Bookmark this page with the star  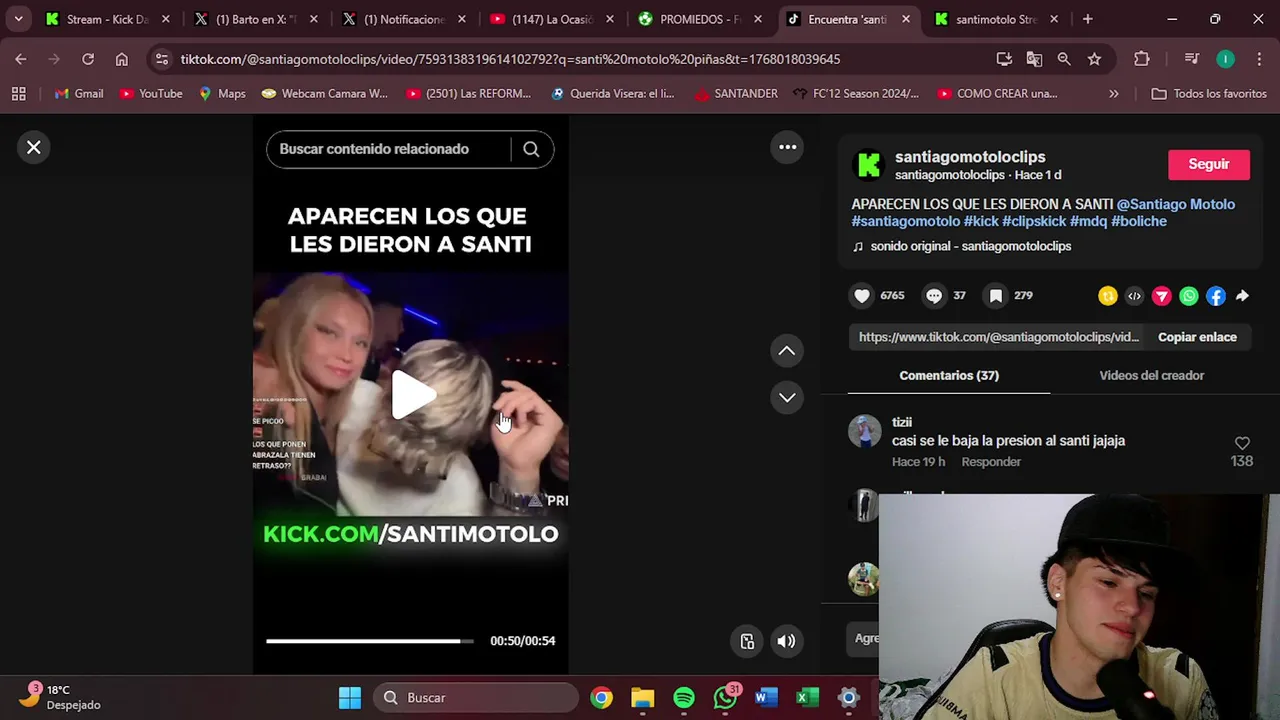[1094, 59]
